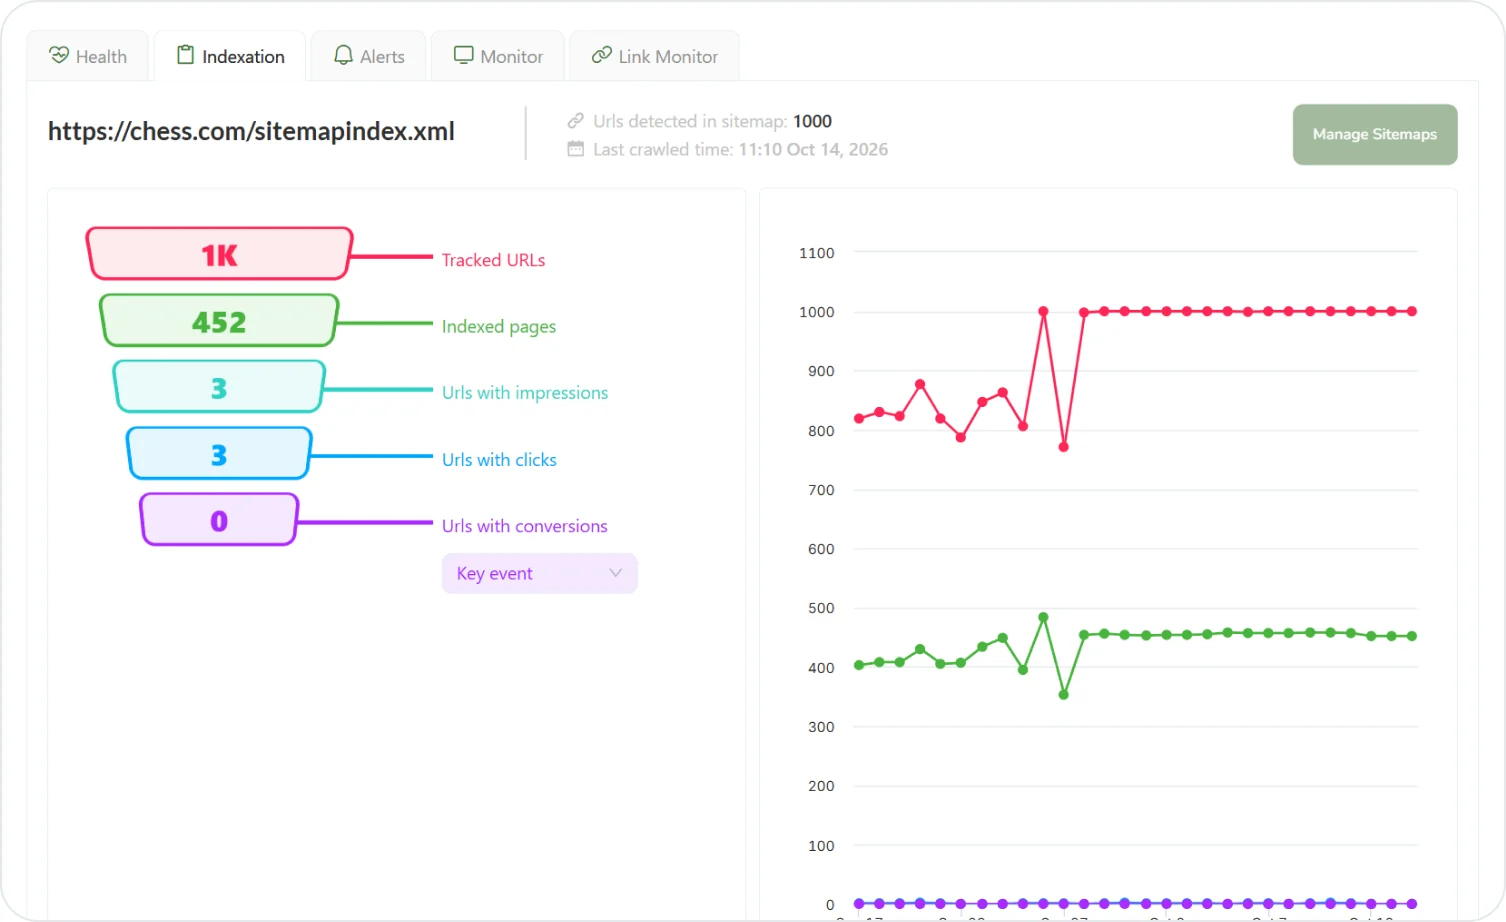1506x922 pixels.
Task: Open the Link Monitor tab
Action: pyautogui.click(x=654, y=56)
